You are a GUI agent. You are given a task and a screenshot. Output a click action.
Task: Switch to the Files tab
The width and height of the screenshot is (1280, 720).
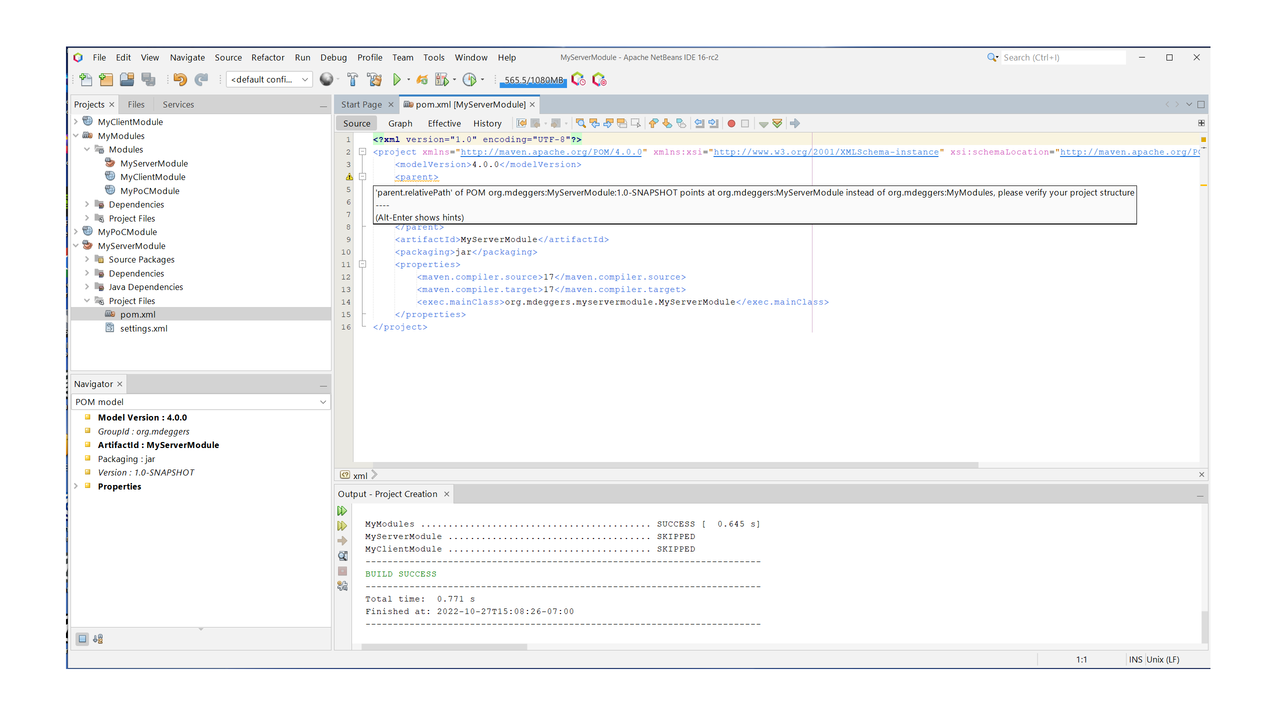tap(136, 104)
